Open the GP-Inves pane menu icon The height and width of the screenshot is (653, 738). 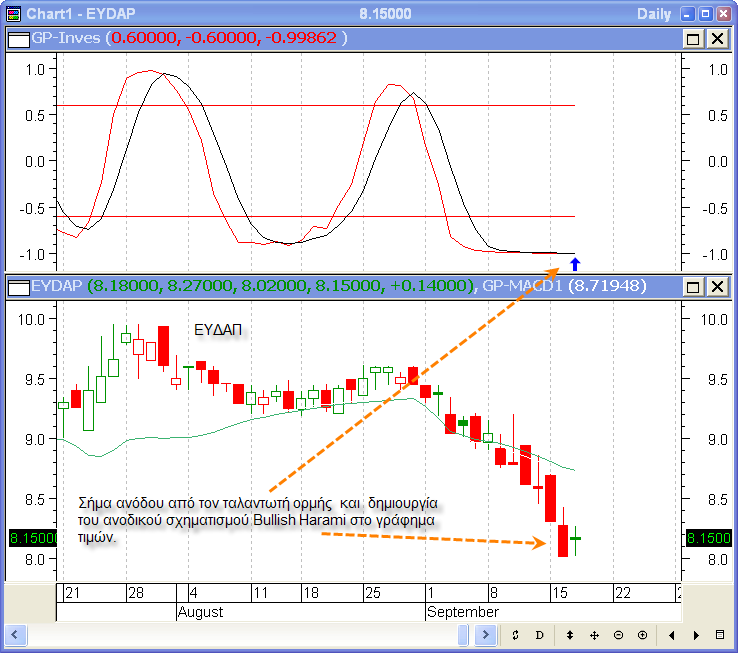(x=18, y=38)
